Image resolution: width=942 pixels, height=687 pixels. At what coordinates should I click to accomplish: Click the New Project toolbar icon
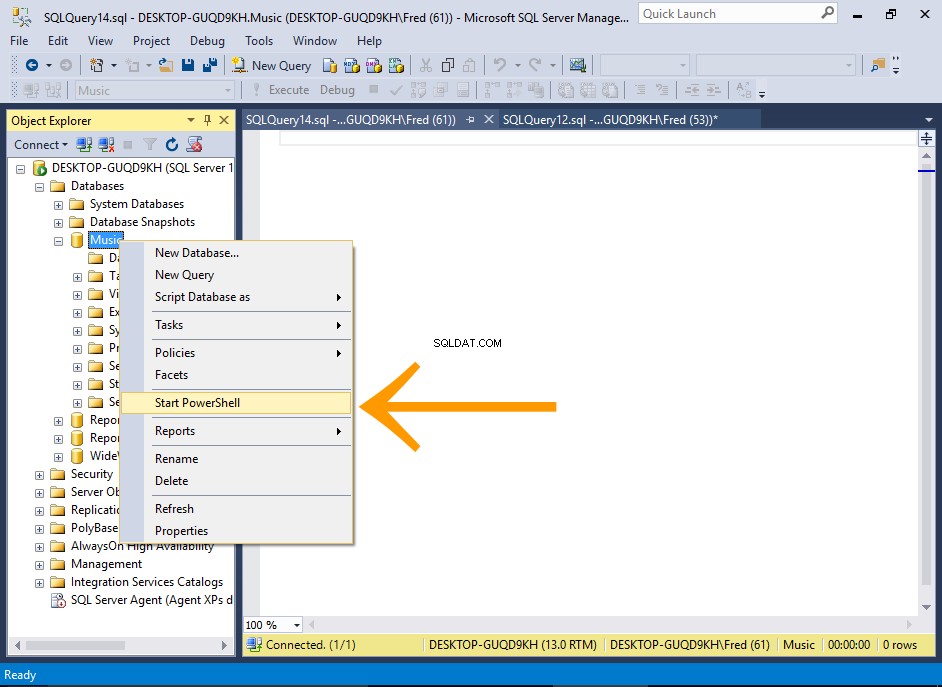click(96, 65)
